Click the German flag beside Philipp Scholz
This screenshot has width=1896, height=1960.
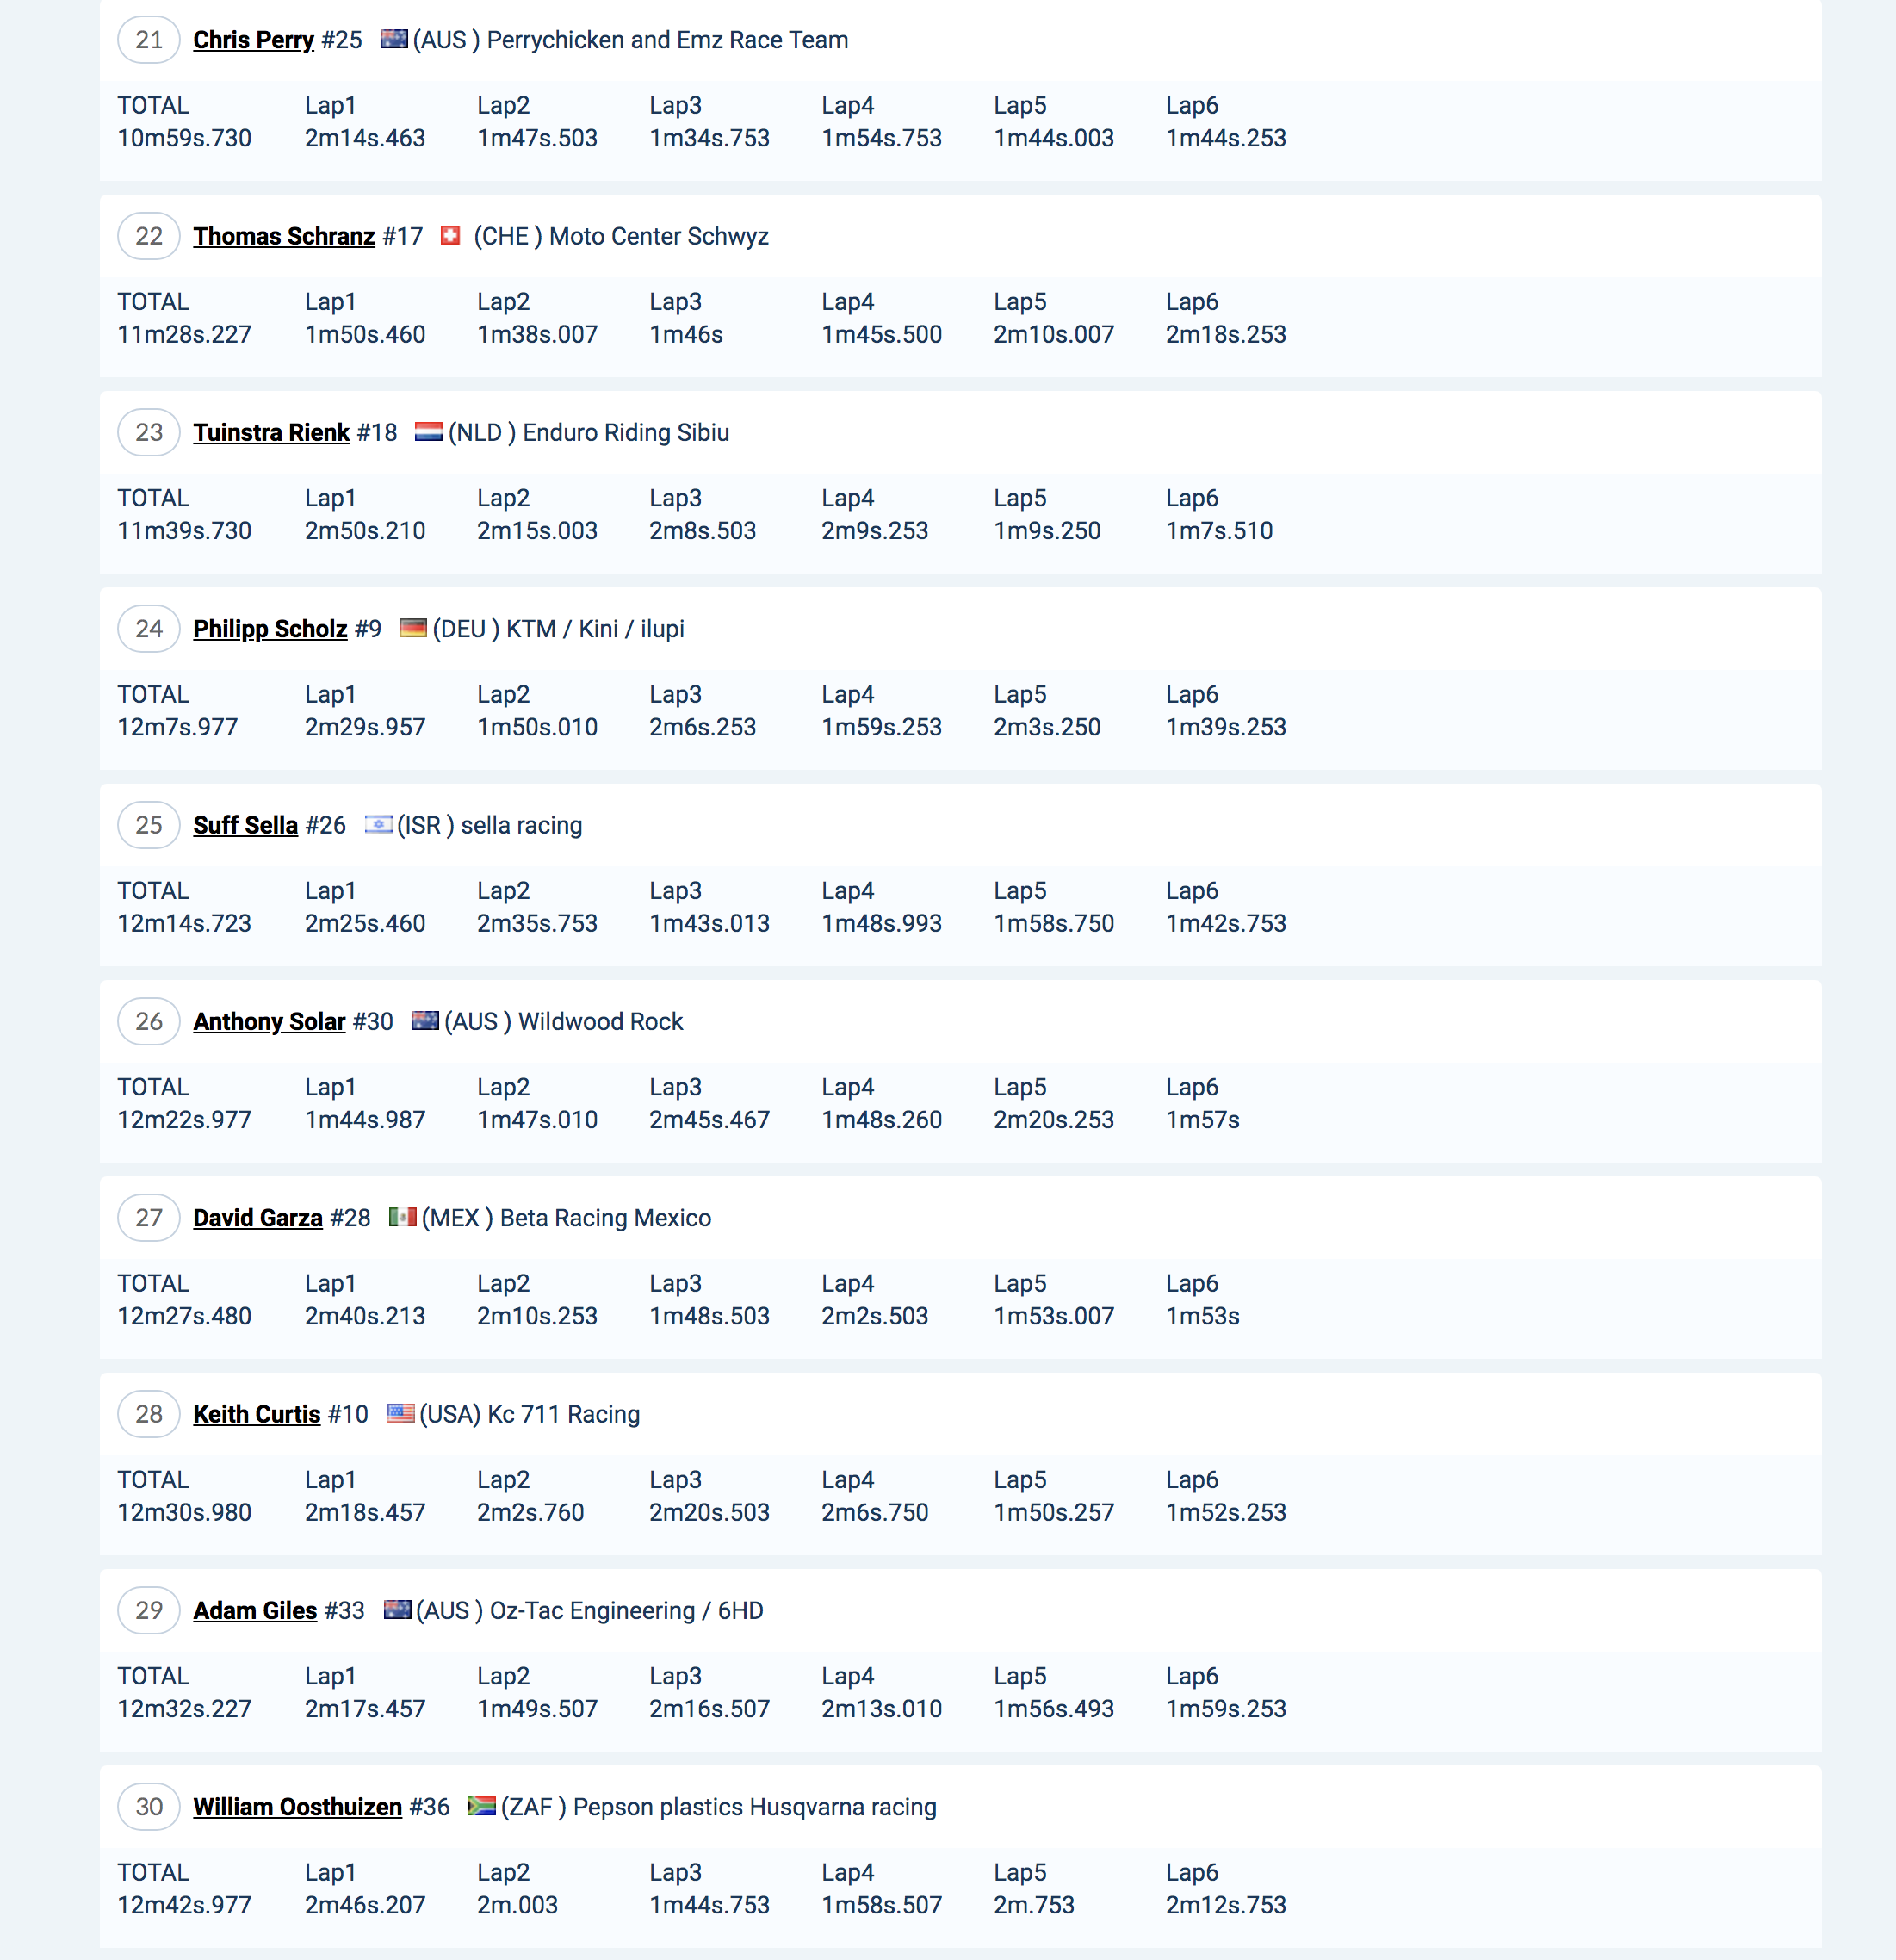click(412, 628)
